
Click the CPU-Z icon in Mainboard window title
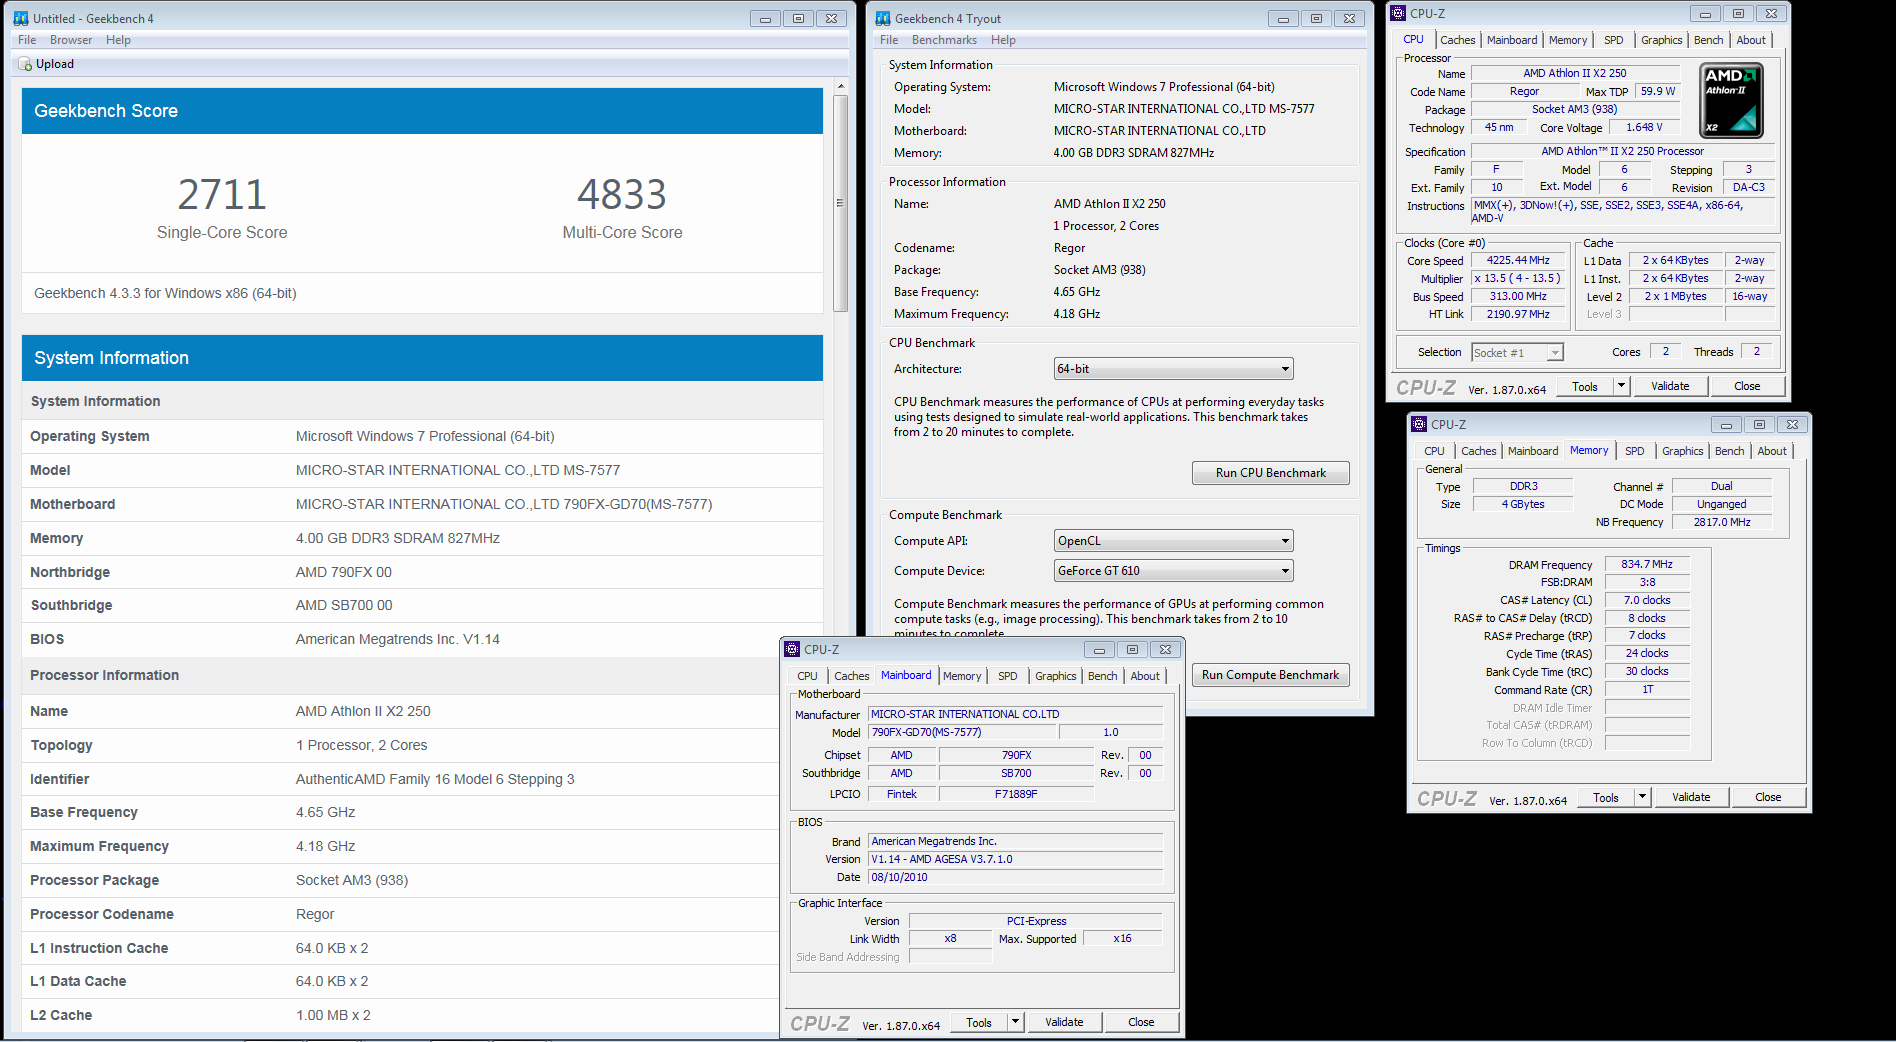pos(792,649)
